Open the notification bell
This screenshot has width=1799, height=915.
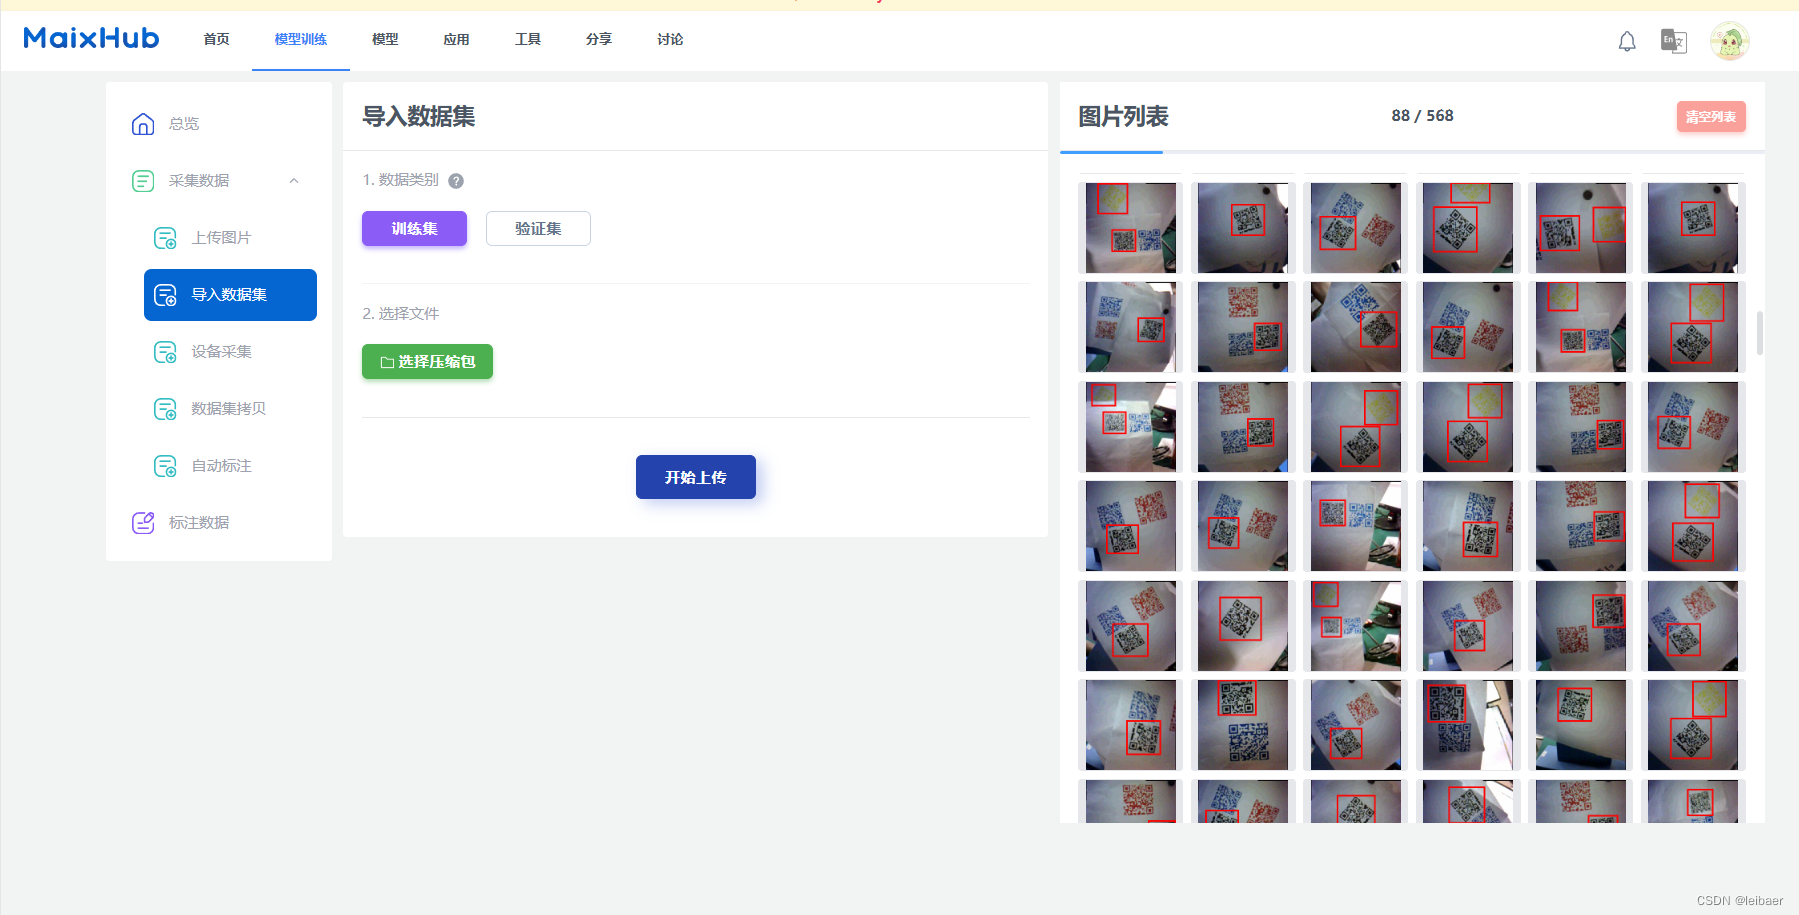point(1627,41)
